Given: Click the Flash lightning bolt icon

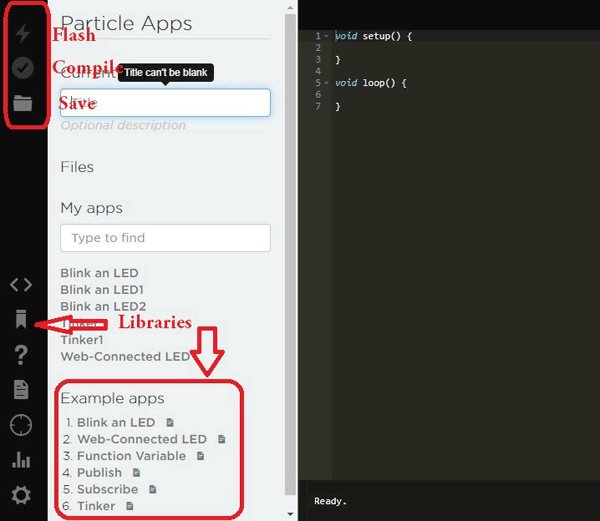Looking at the screenshot, I should pos(22,34).
